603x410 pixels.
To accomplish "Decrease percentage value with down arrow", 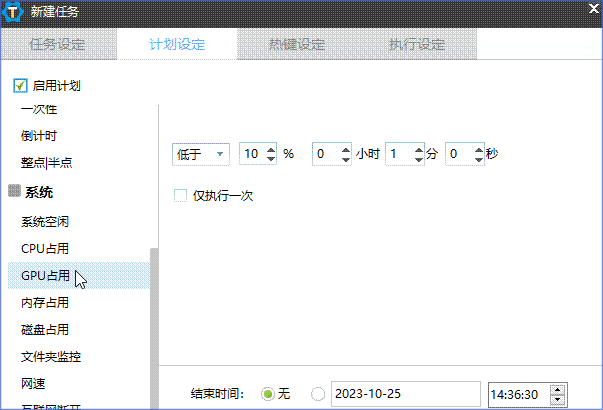I will [x=271, y=158].
